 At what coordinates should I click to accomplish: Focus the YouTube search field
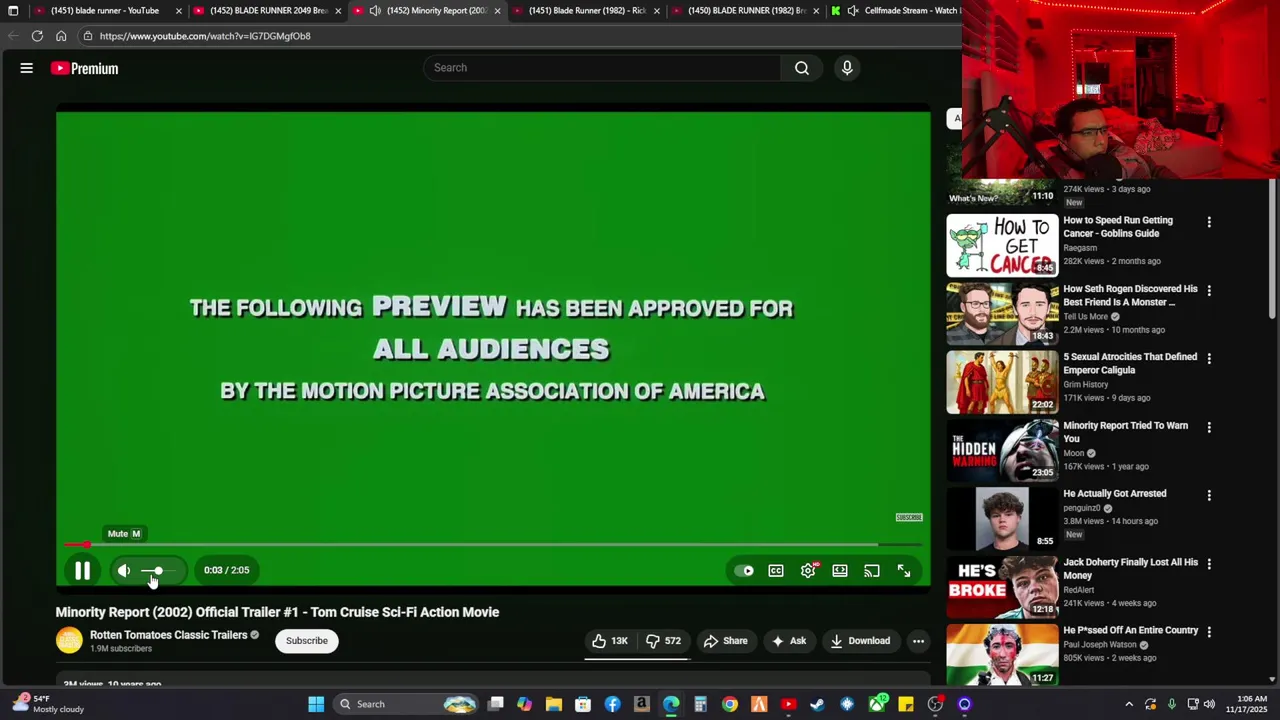click(602, 68)
